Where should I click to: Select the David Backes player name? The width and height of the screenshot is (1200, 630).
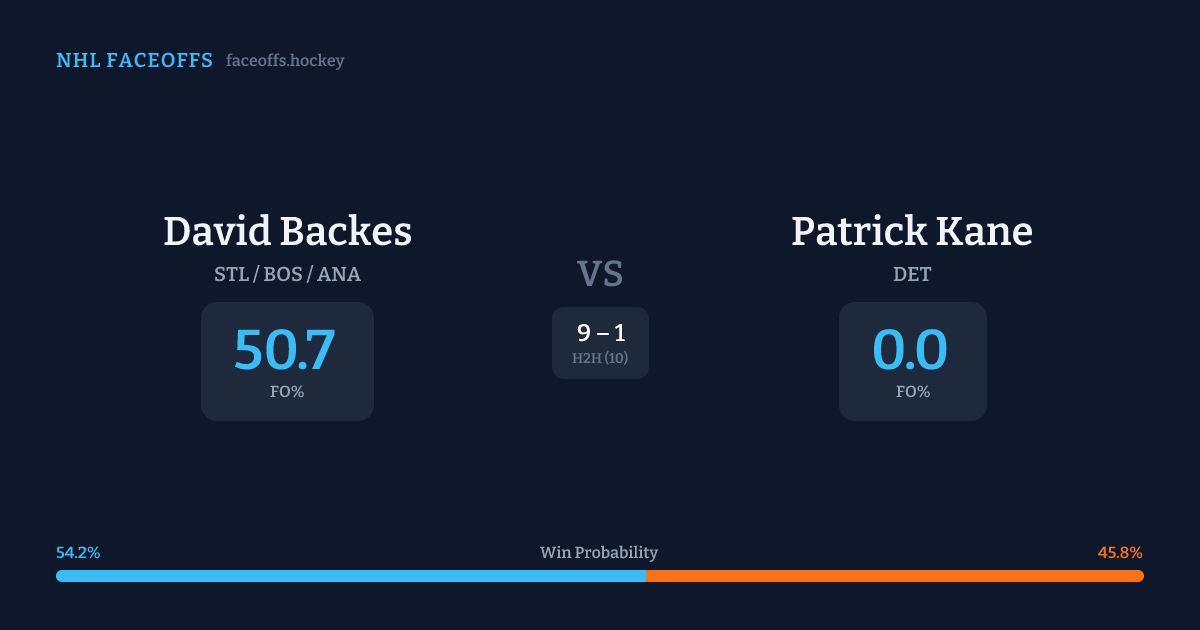(x=287, y=231)
